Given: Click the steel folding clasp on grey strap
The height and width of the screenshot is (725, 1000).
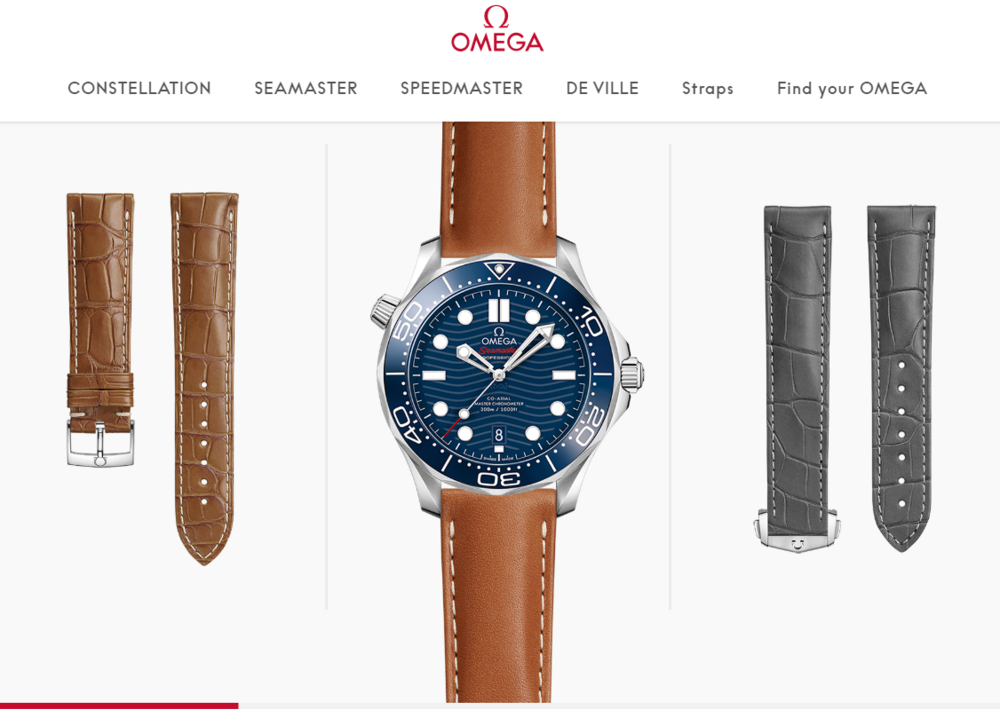Looking at the screenshot, I should coord(797,530).
